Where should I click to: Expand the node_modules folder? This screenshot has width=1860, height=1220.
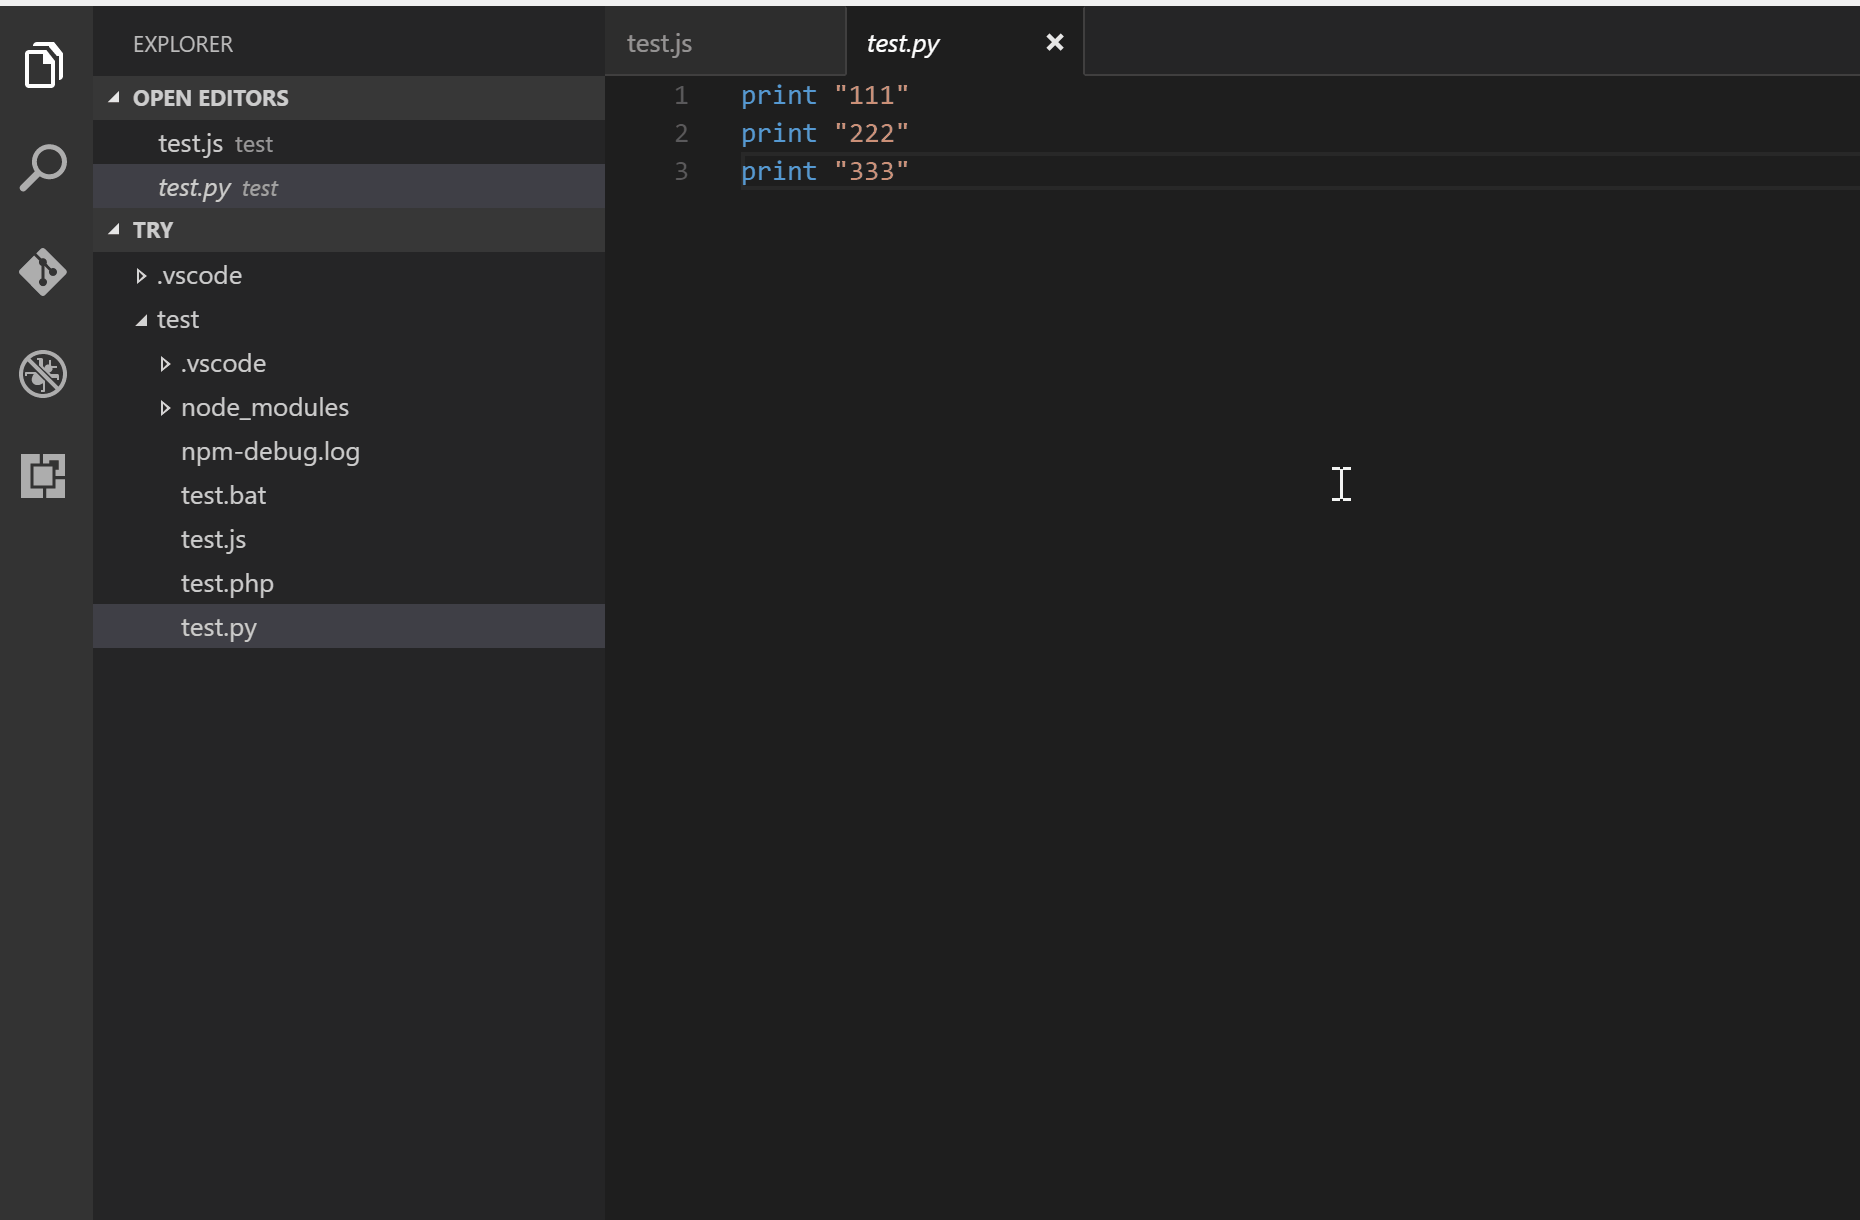[x=164, y=407]
